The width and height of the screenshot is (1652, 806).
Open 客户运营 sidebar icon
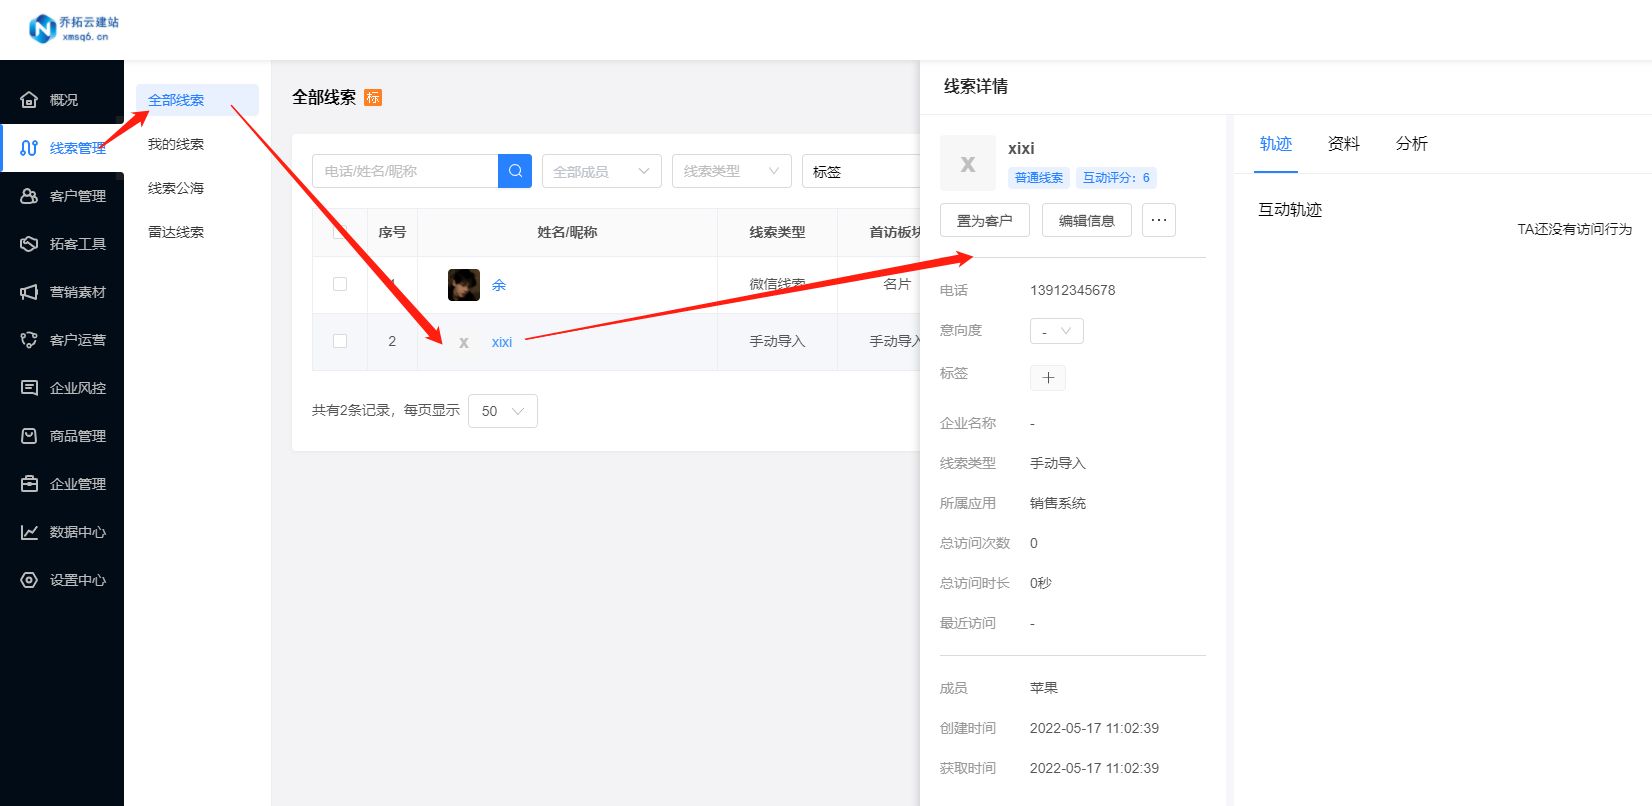click(29, 340)
